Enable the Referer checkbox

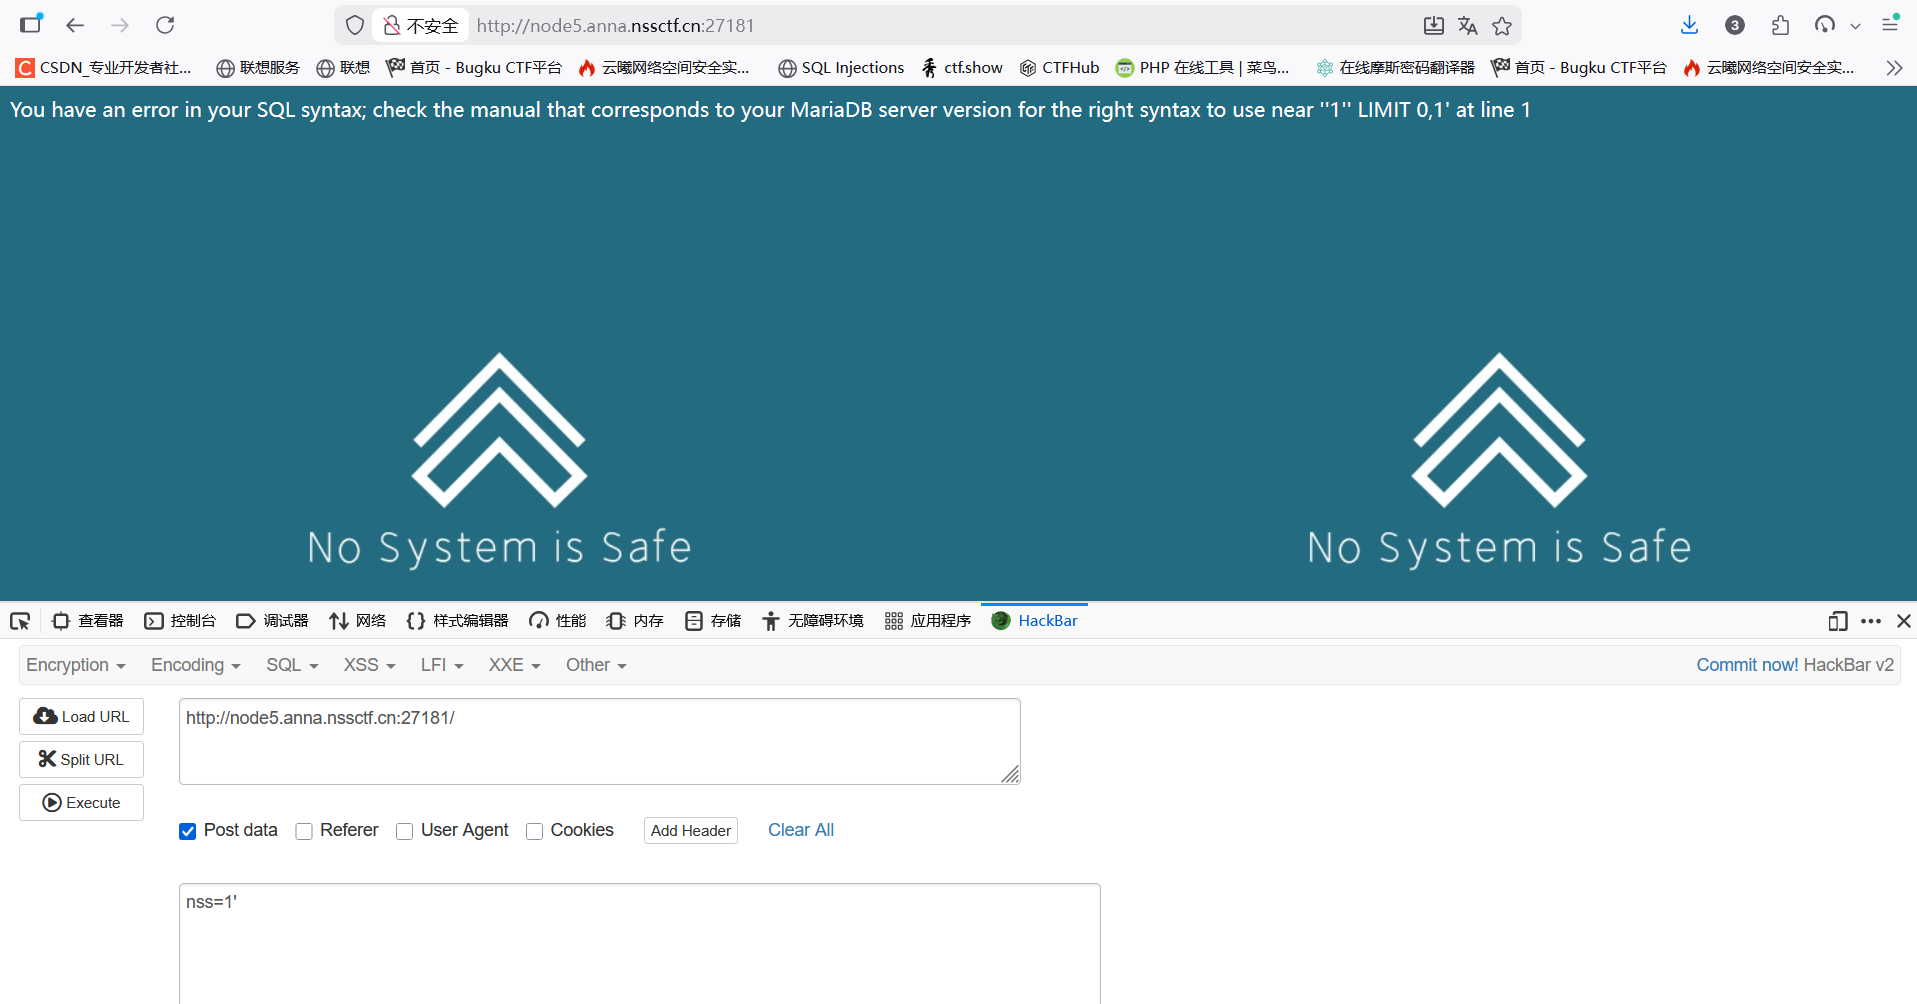click(304, 831)
